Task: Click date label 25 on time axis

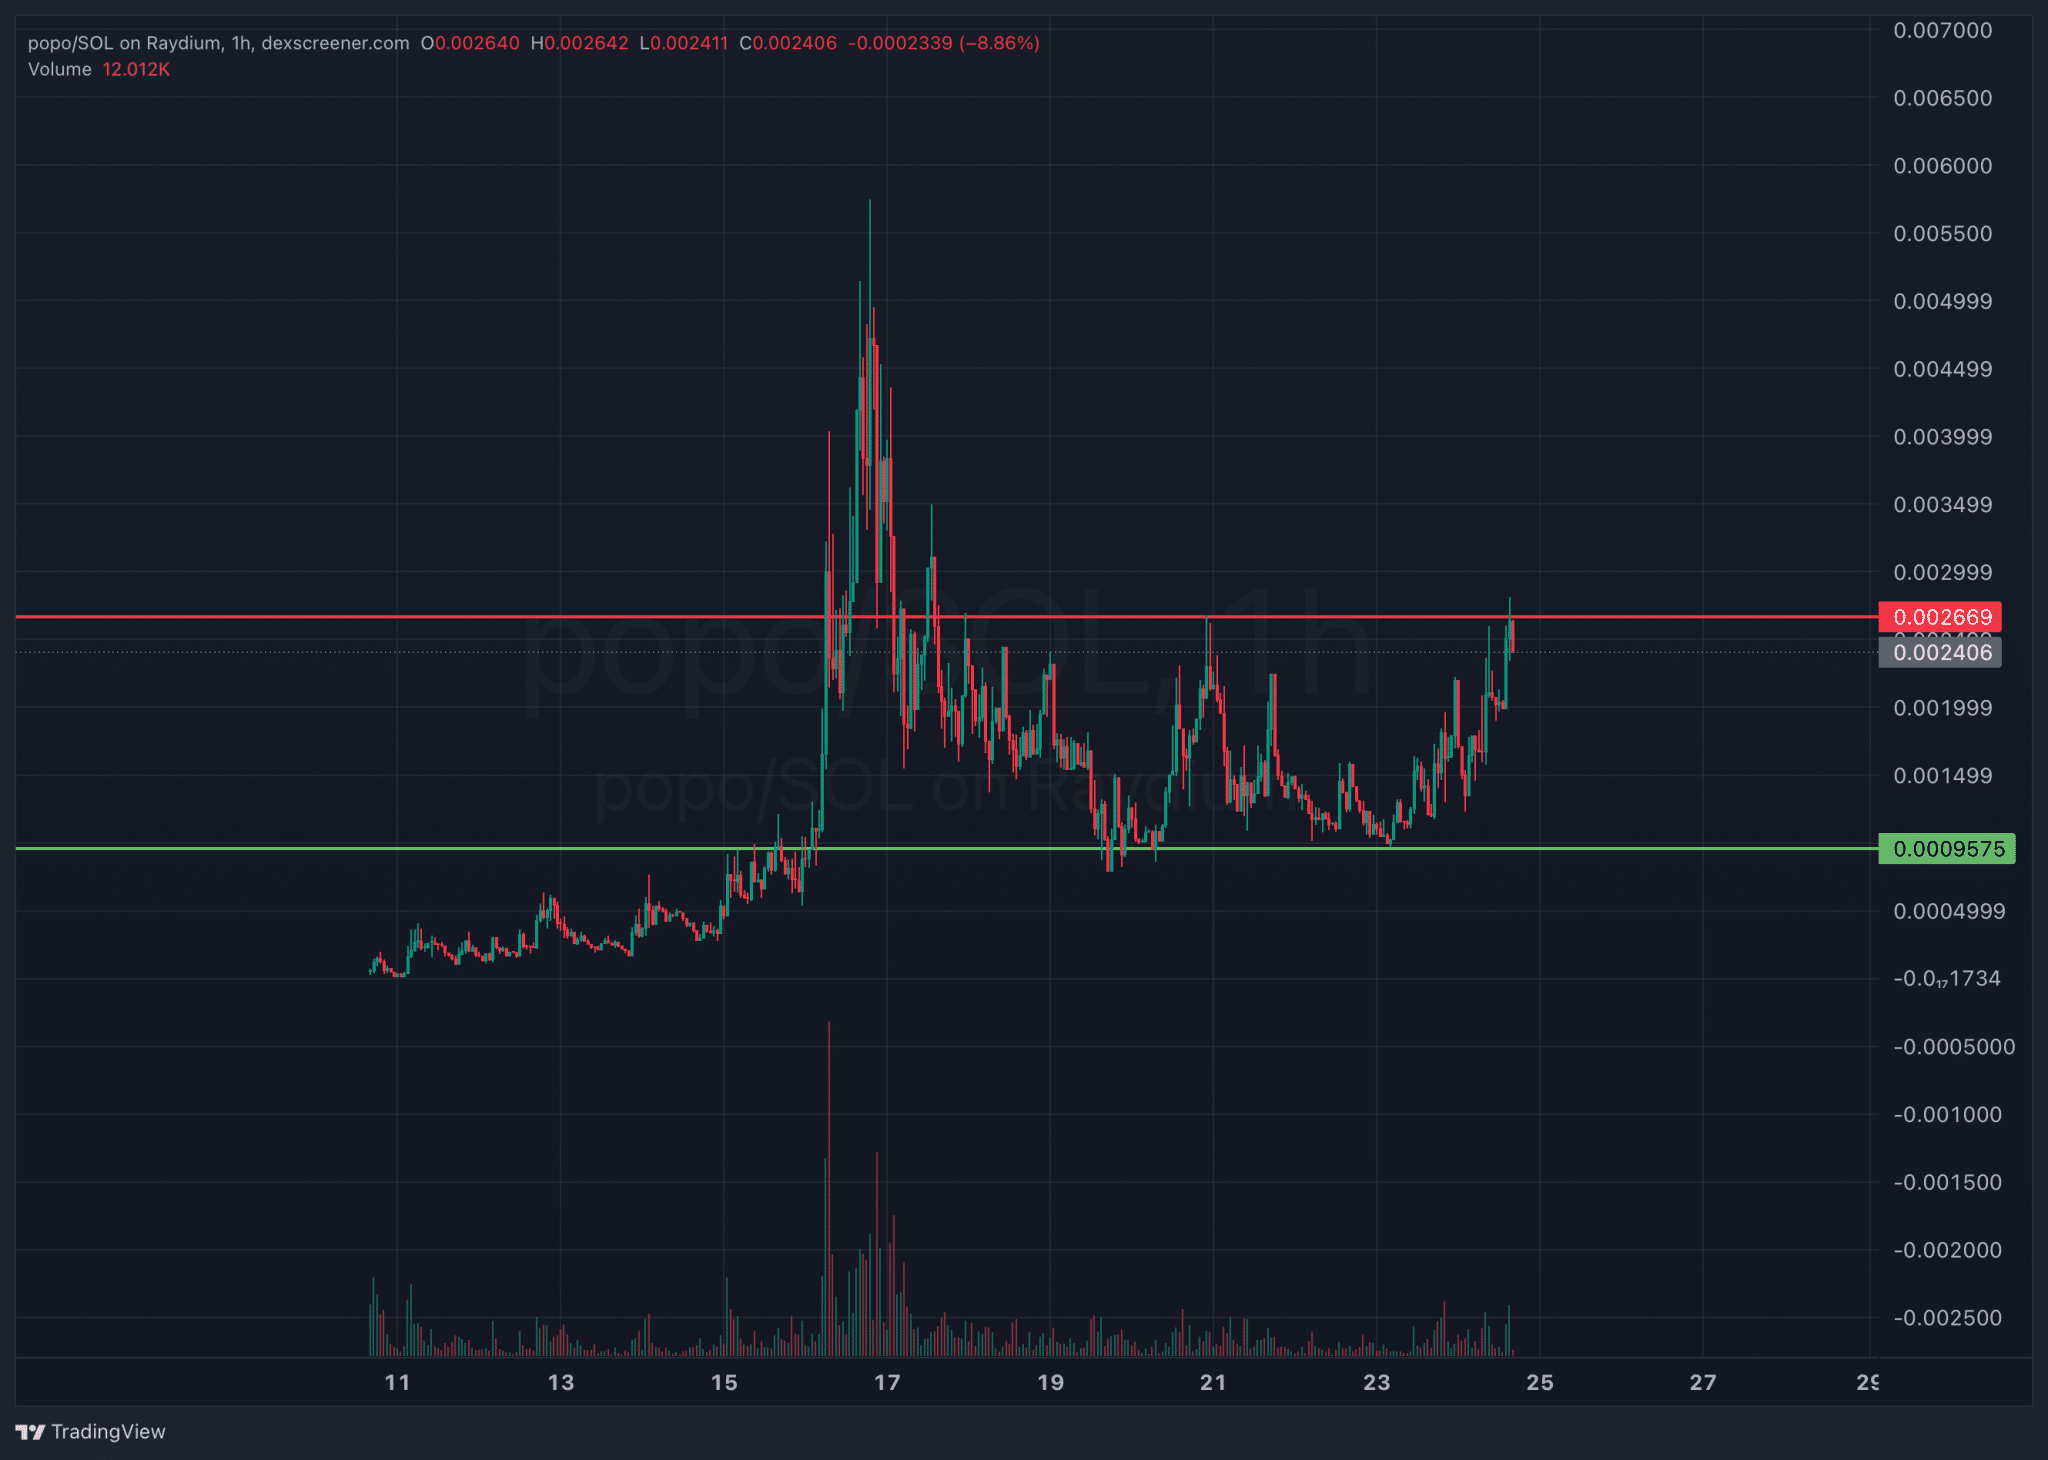Action: tap(1540, 1383)
